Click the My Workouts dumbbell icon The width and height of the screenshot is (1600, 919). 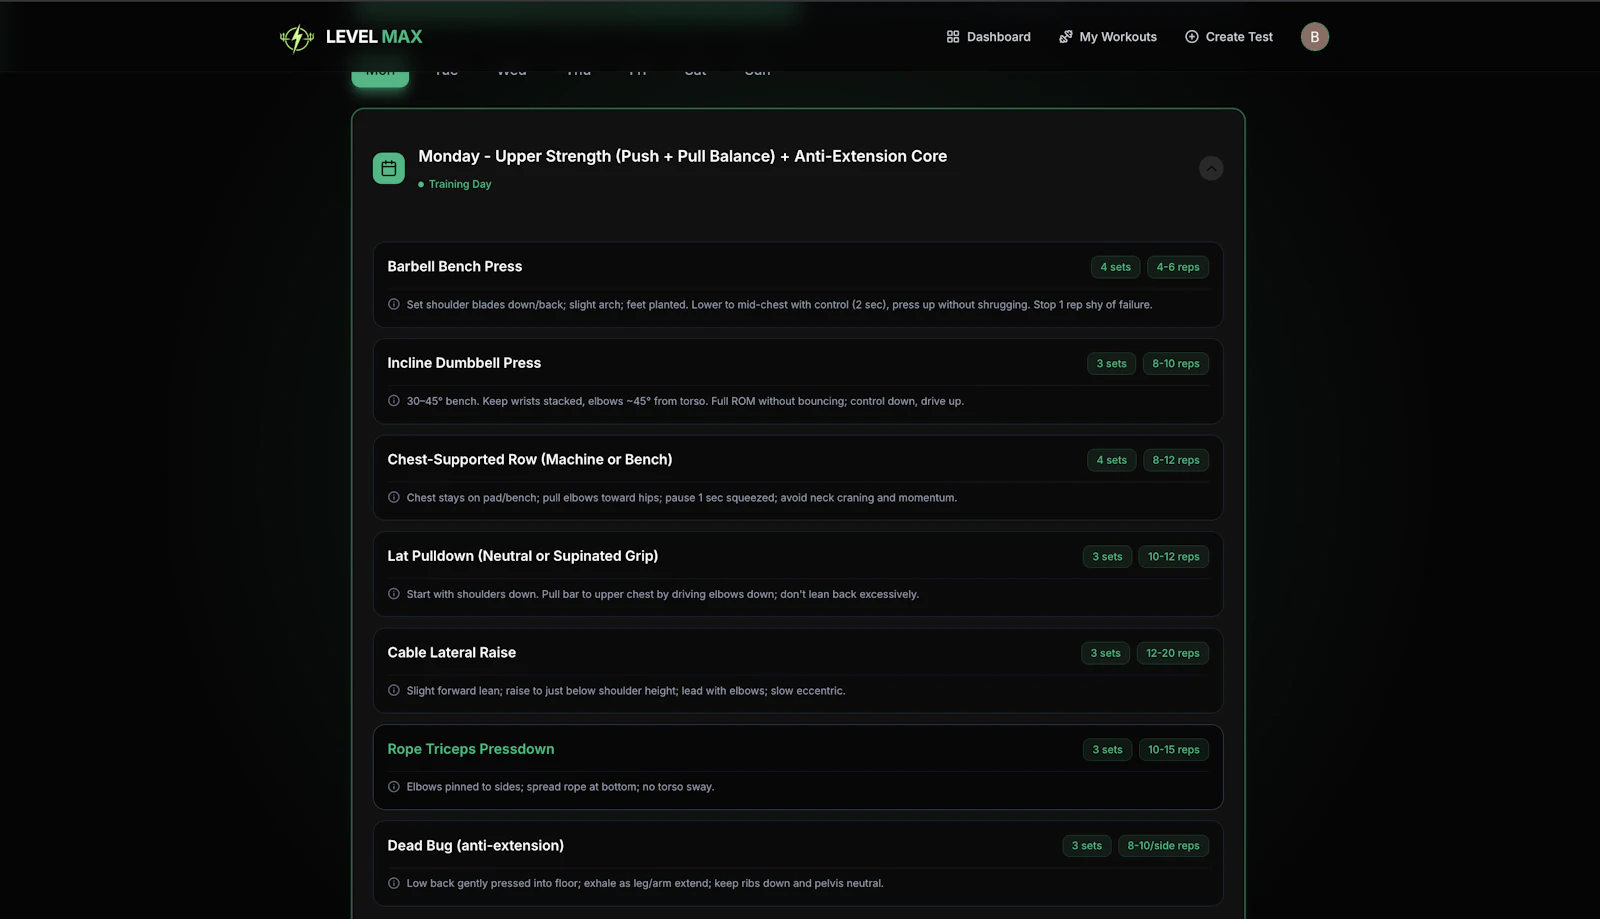pos(1066,37)
